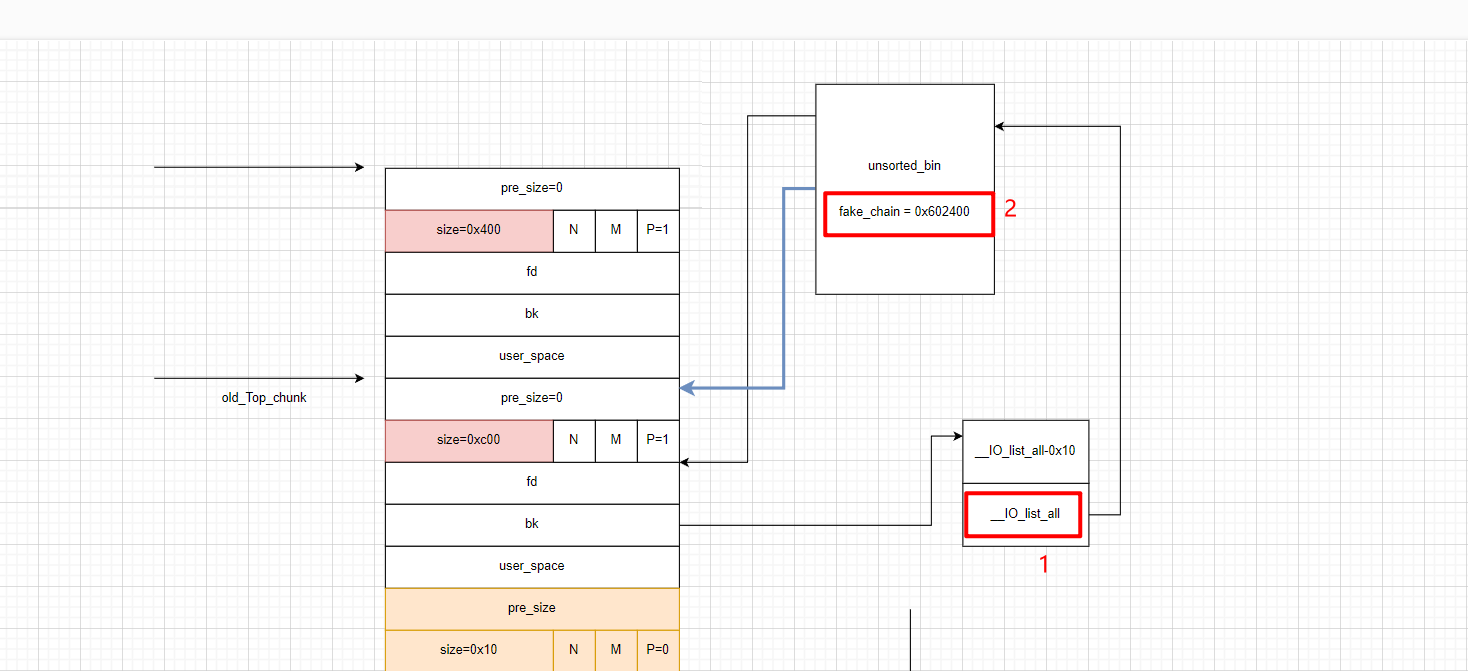Screen dimensions: 1468x671
Task: Click the red number 1 annotation
Action: [1044, 564]
